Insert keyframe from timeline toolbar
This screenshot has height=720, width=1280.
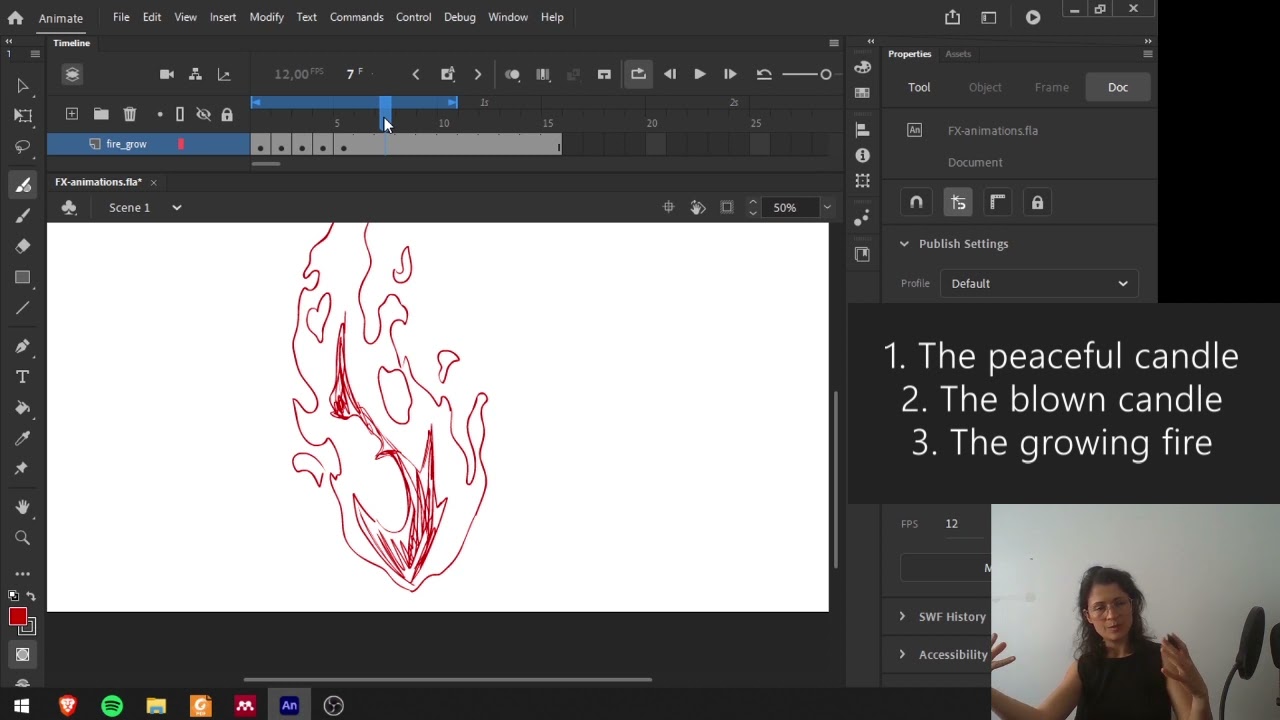[448, 74]
